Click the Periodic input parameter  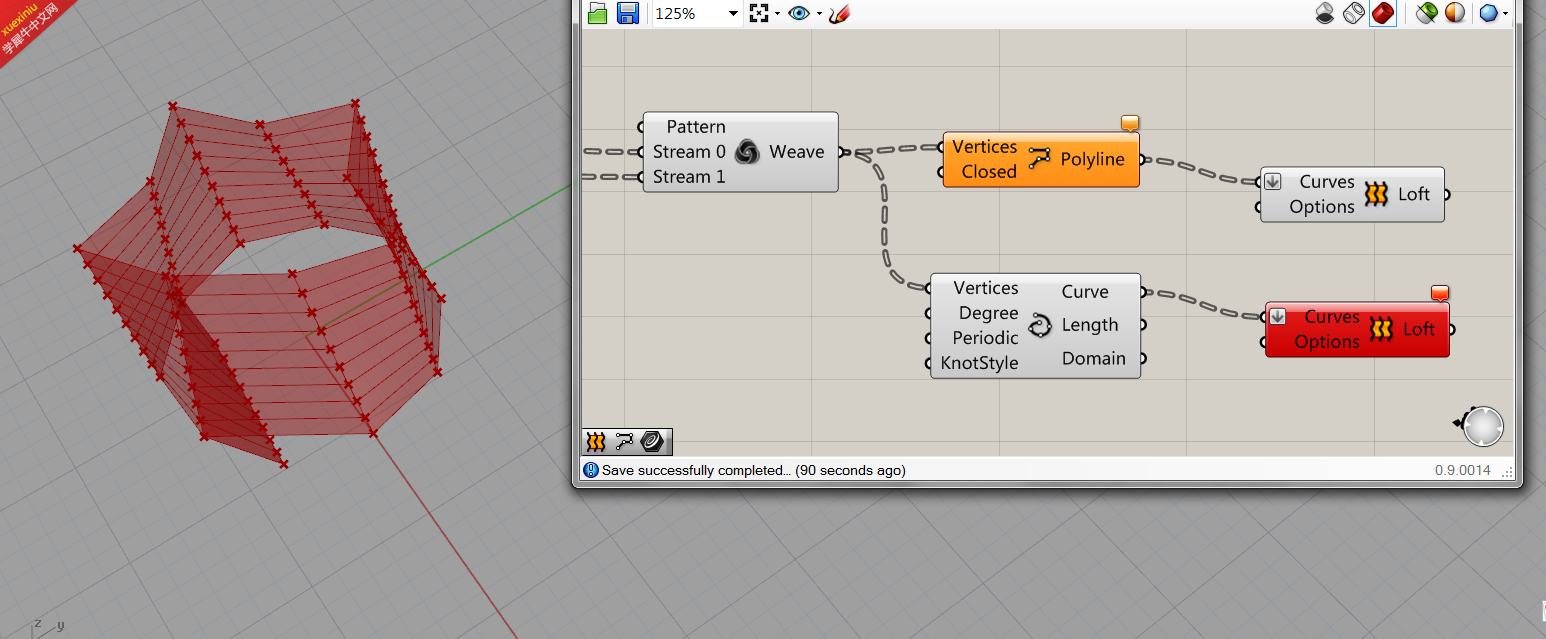pos(986,338)
